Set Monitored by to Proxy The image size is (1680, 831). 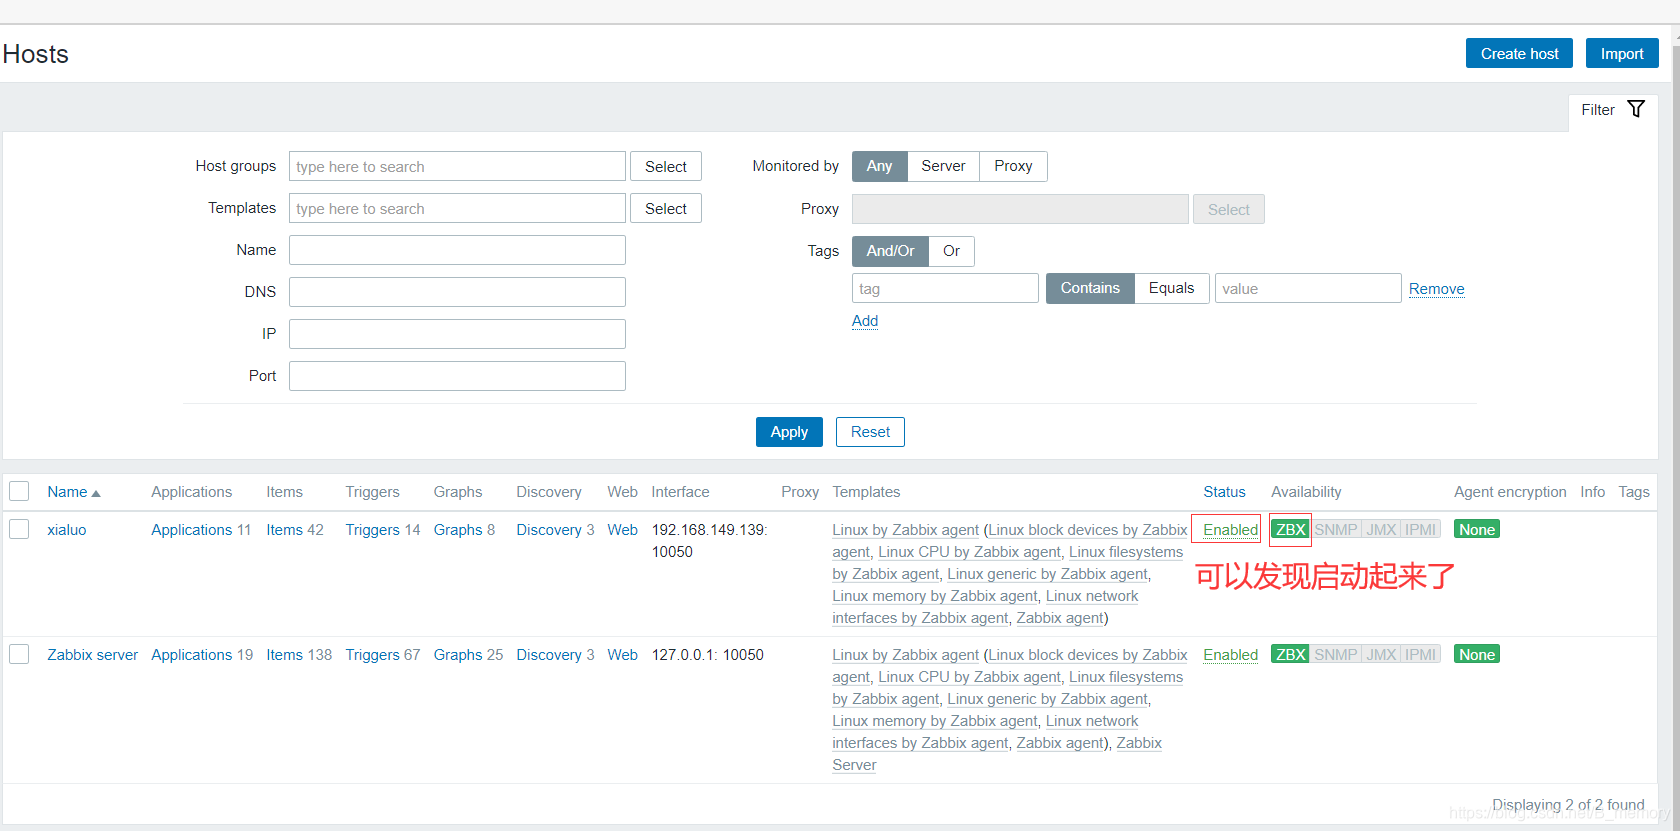pos(1013,166)
